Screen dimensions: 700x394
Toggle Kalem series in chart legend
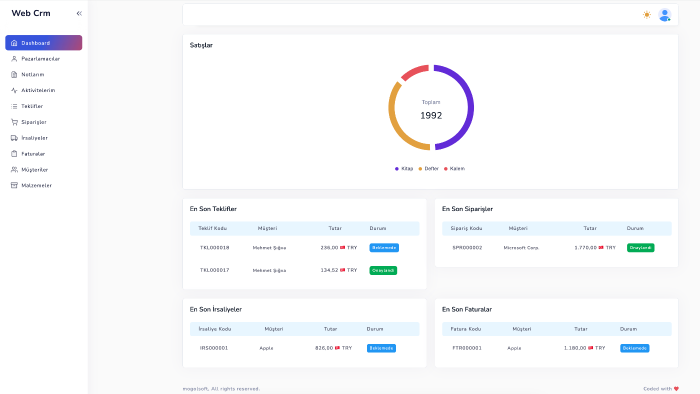click(454, 169)
